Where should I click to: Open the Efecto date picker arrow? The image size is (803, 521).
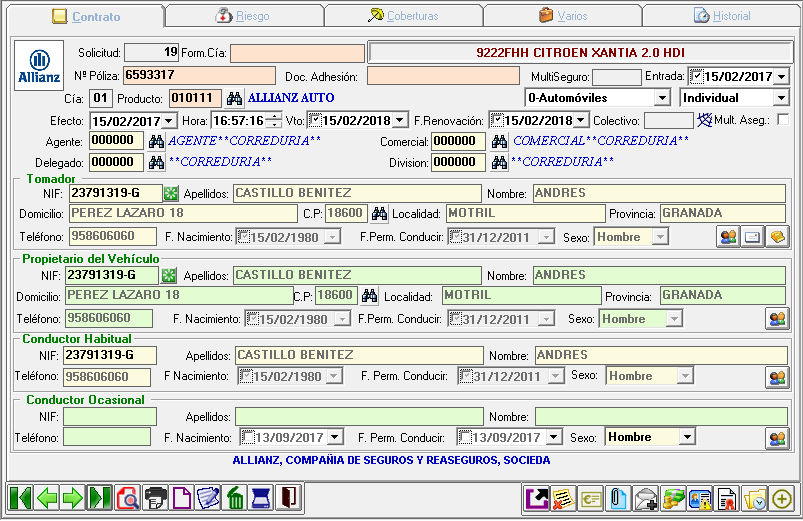click(x=169, y=121)
